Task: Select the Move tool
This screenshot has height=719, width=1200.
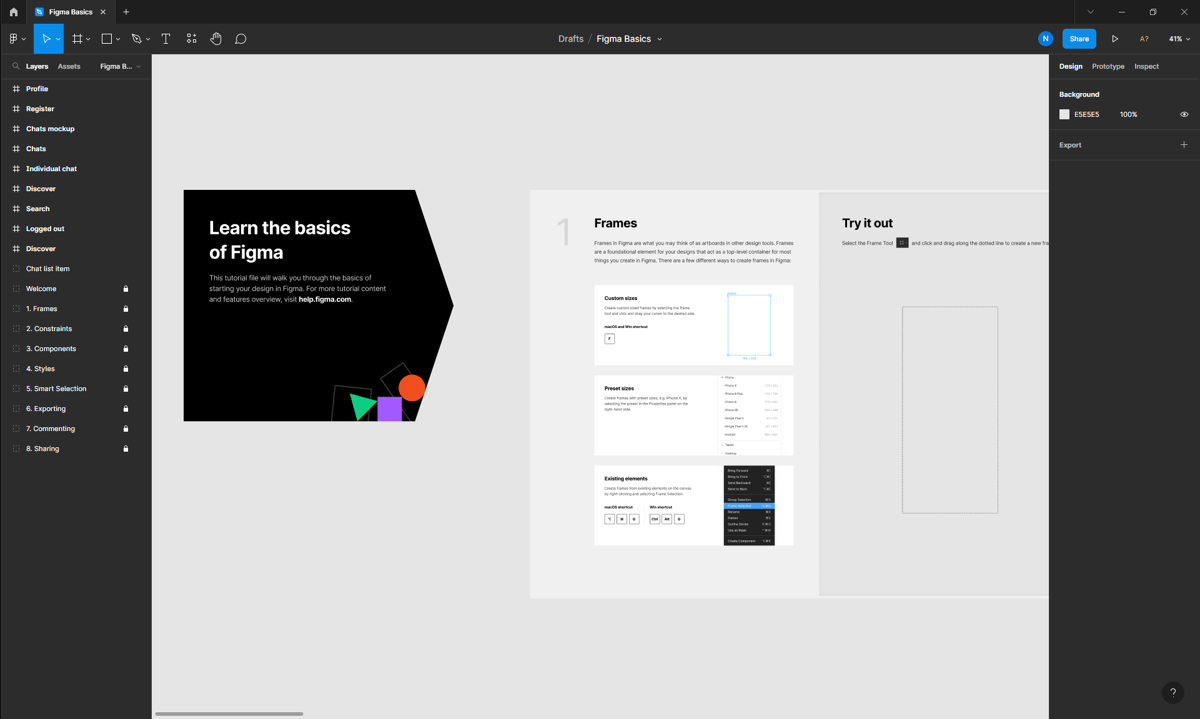Action: click(45, 39)
